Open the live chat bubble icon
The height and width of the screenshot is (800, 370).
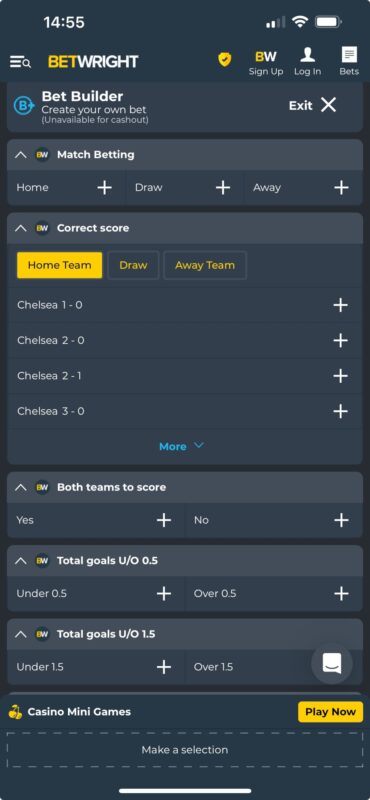pyautogui.click(x=332, y=663)
